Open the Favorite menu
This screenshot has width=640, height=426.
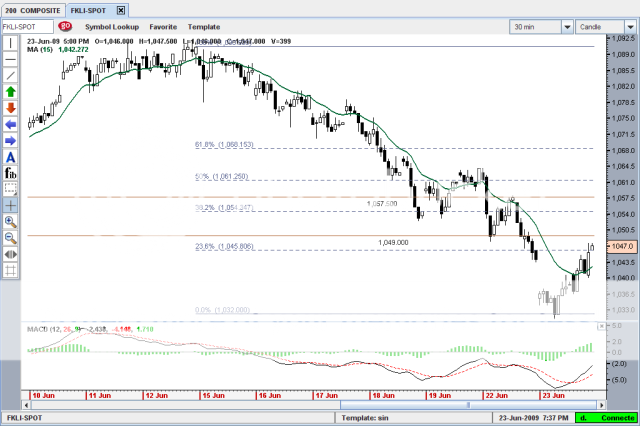[164, 25]
